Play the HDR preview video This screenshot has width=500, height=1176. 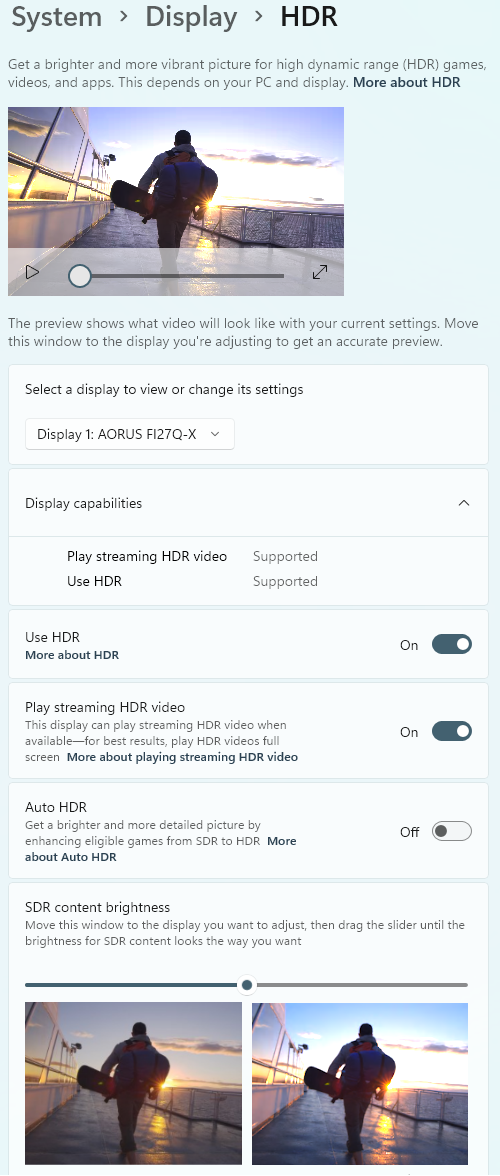click(31, 272)
